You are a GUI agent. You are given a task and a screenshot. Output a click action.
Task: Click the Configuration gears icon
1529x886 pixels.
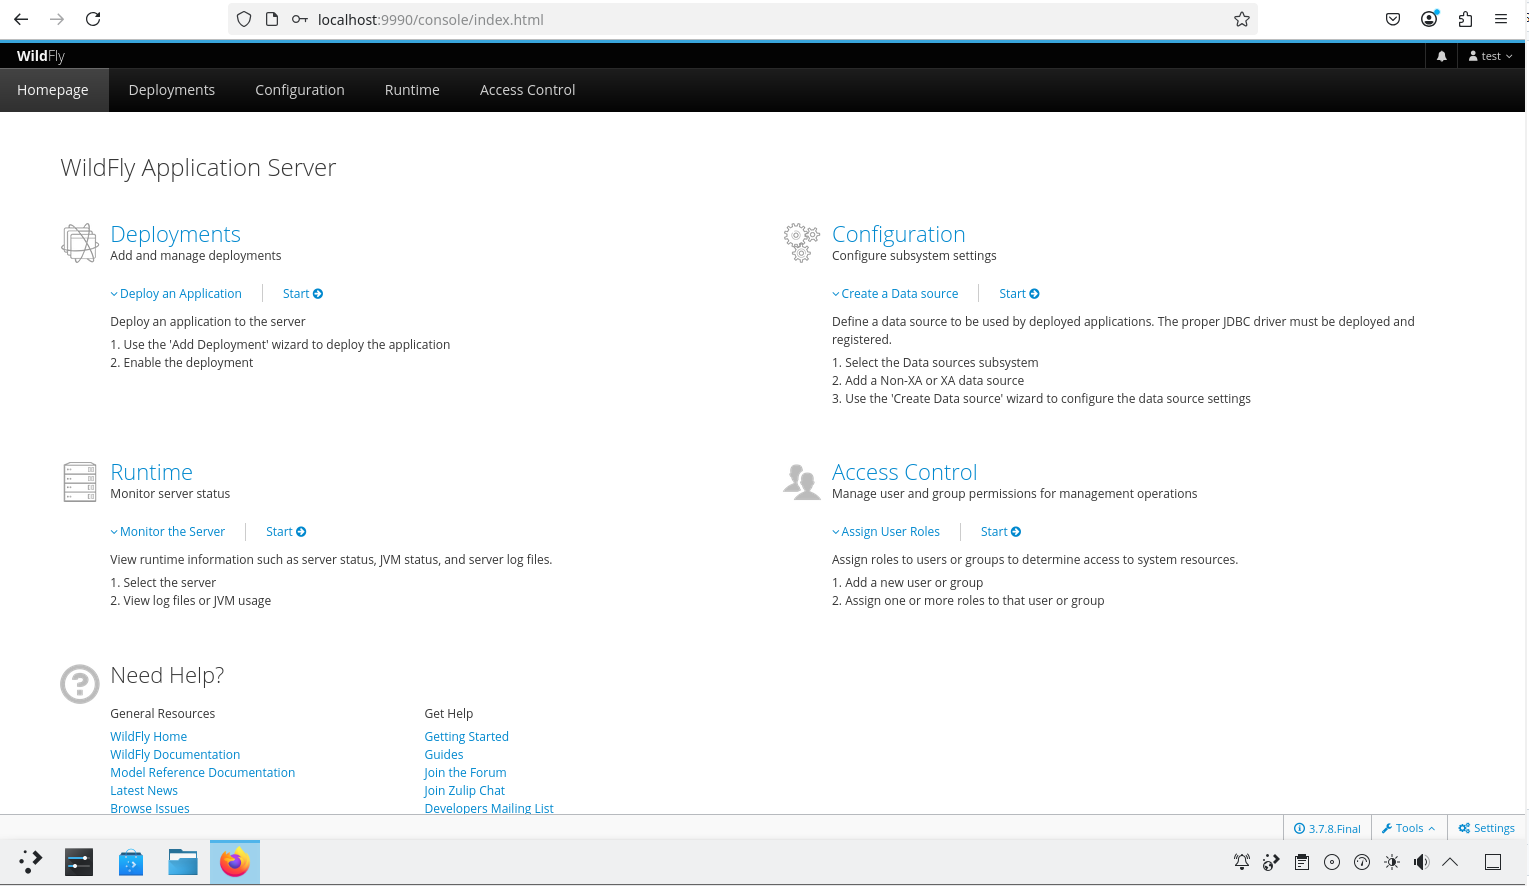click(801, 243)
